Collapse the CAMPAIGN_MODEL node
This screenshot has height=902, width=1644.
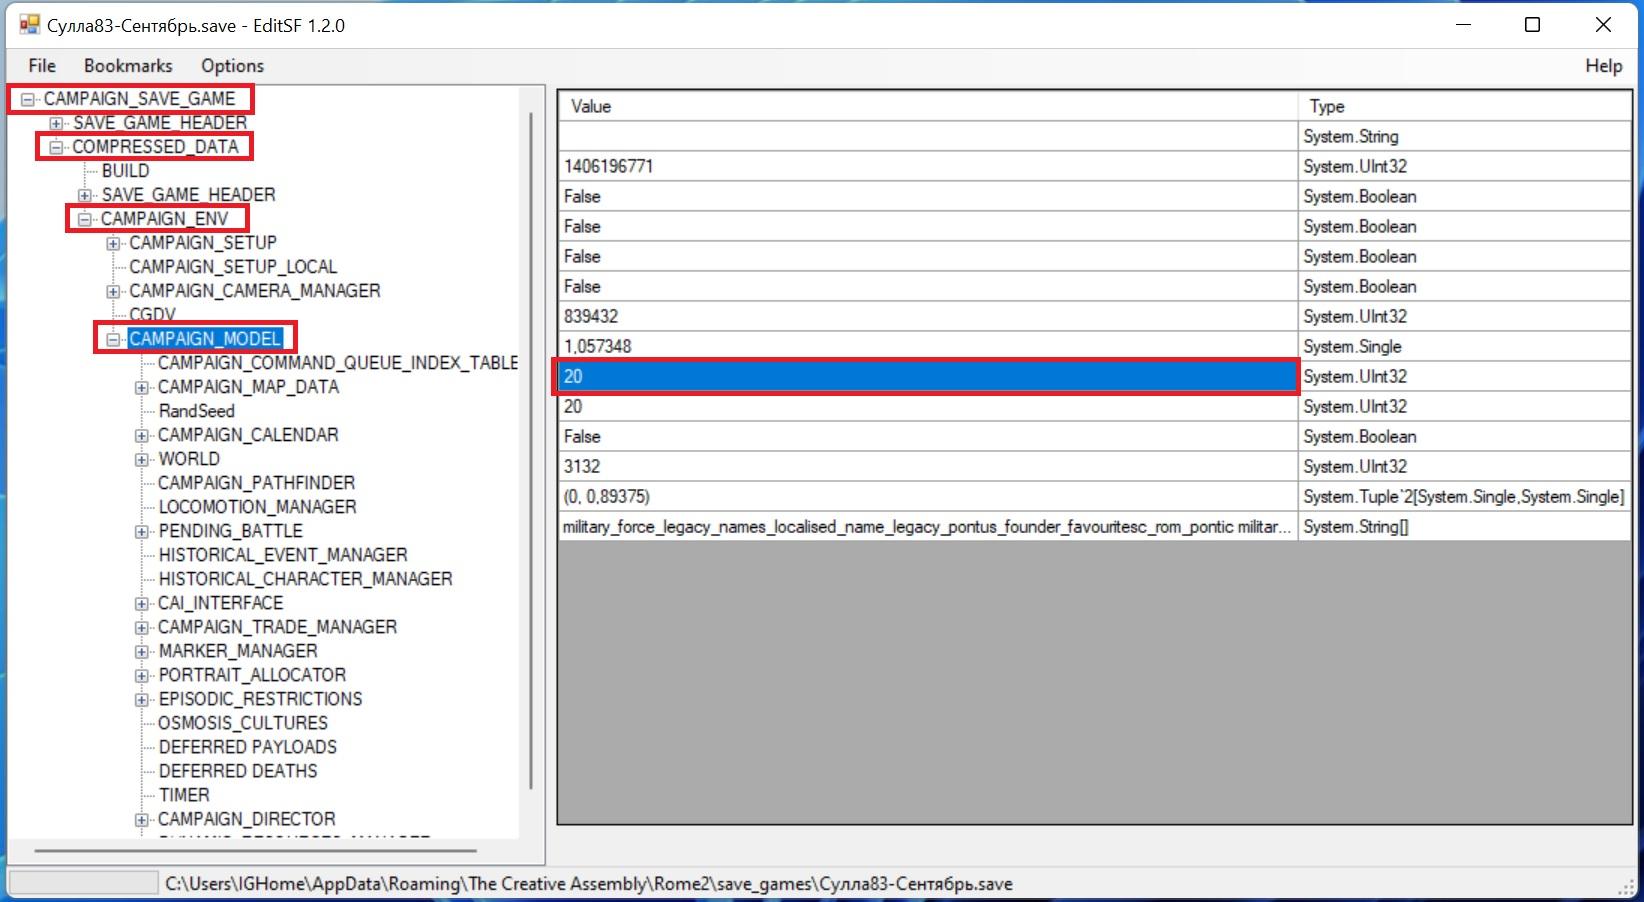pos(114,340)
